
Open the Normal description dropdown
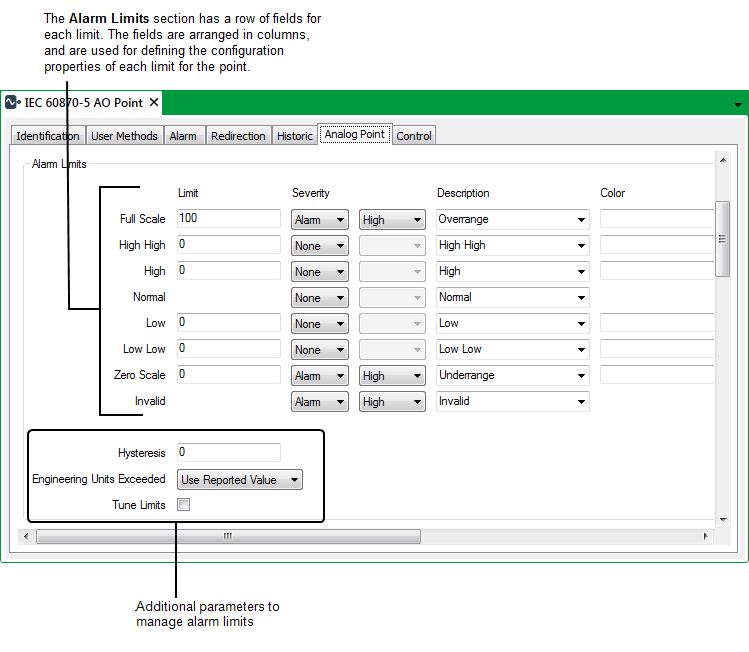pos(512,298)
